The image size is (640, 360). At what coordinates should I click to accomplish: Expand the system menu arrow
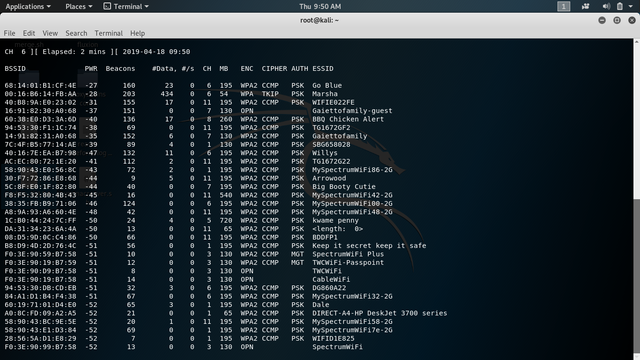coord(631,7)
